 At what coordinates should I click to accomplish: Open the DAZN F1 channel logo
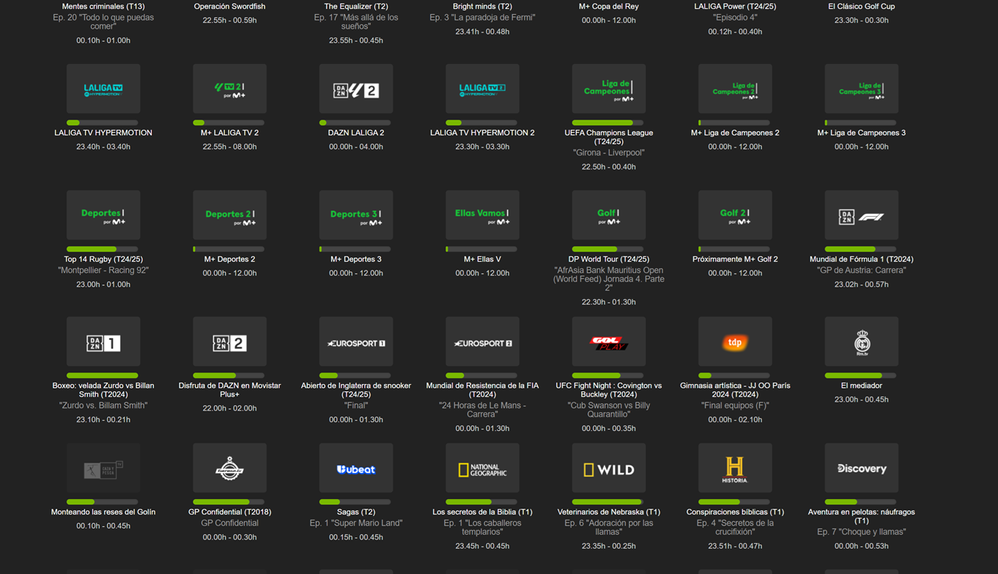(x=861, y=216)
